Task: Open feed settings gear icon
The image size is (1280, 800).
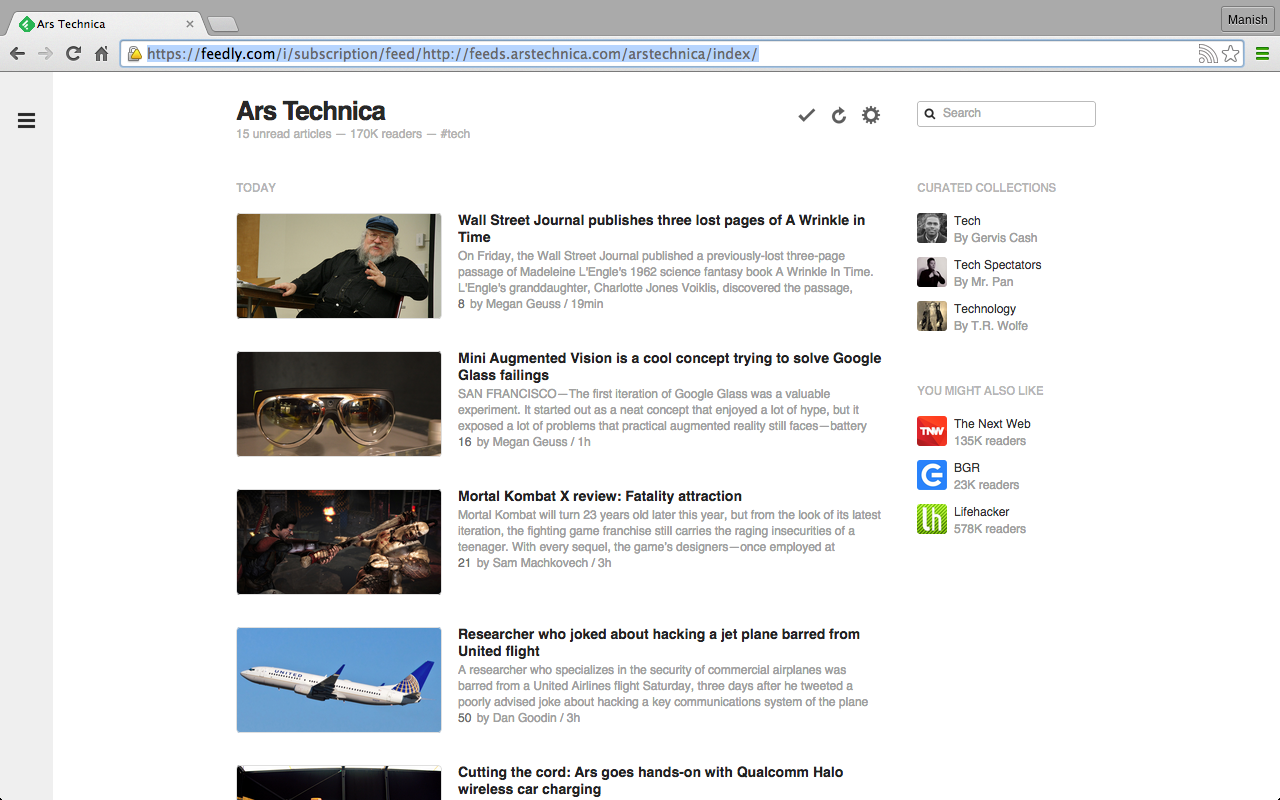Action: point(871,115)
